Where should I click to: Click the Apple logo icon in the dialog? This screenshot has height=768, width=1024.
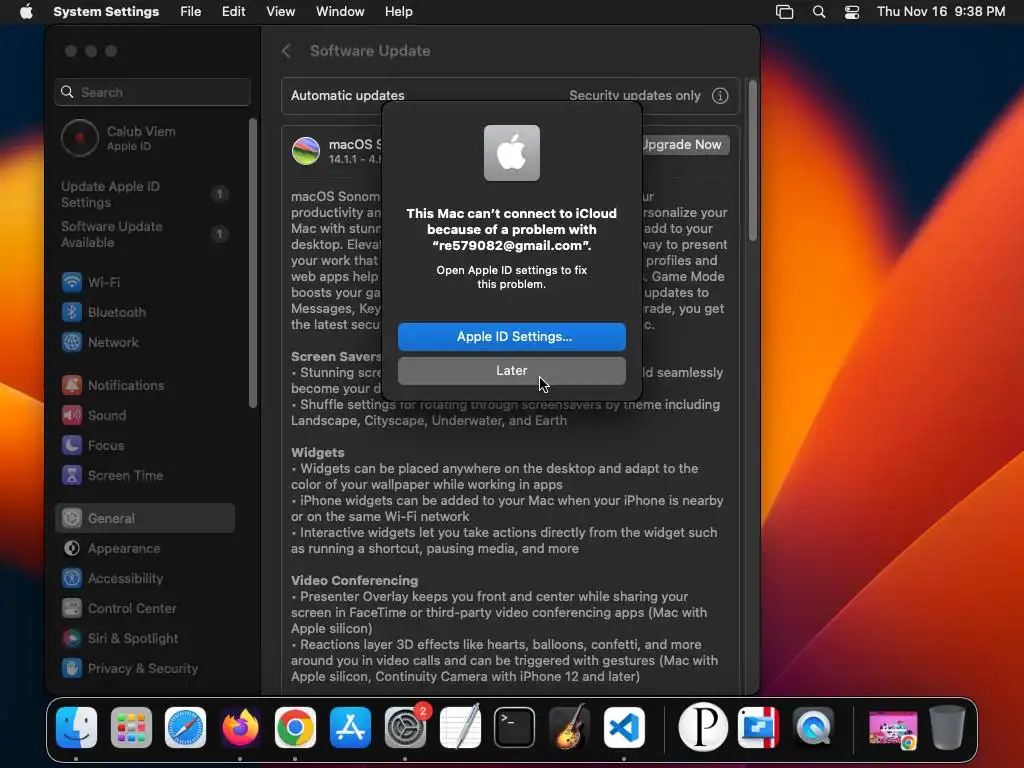(511, 153)
